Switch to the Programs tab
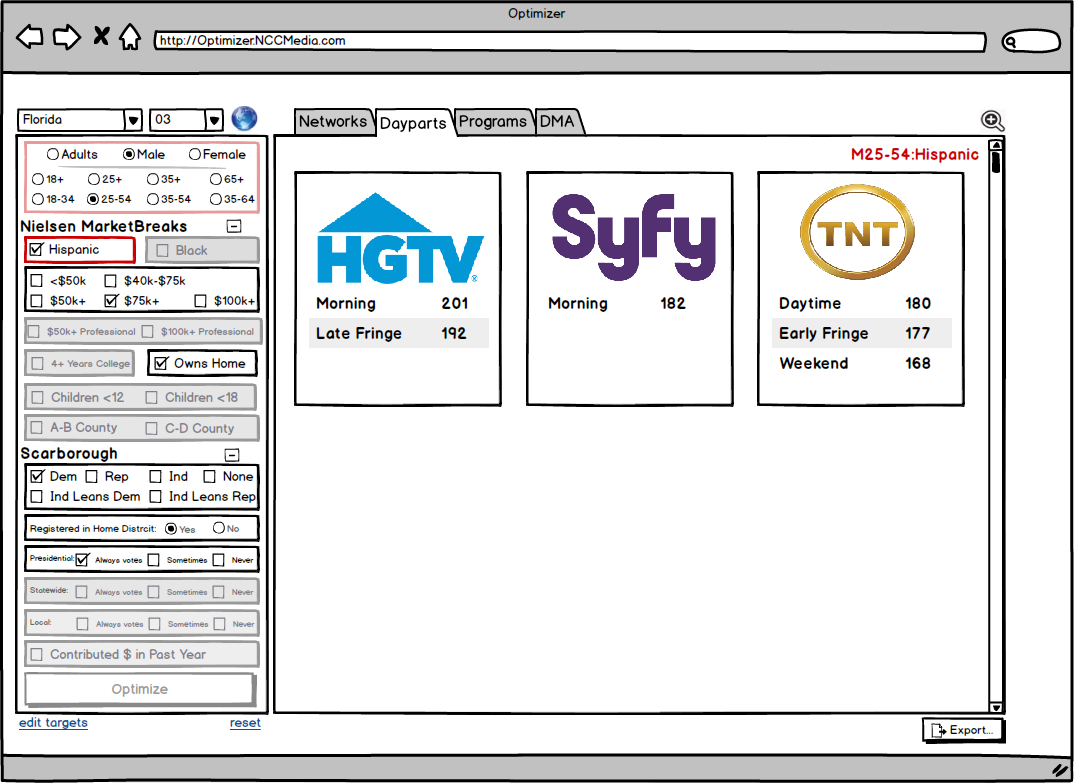Screen dimensions: 1074x783 (x=492, y=121)
